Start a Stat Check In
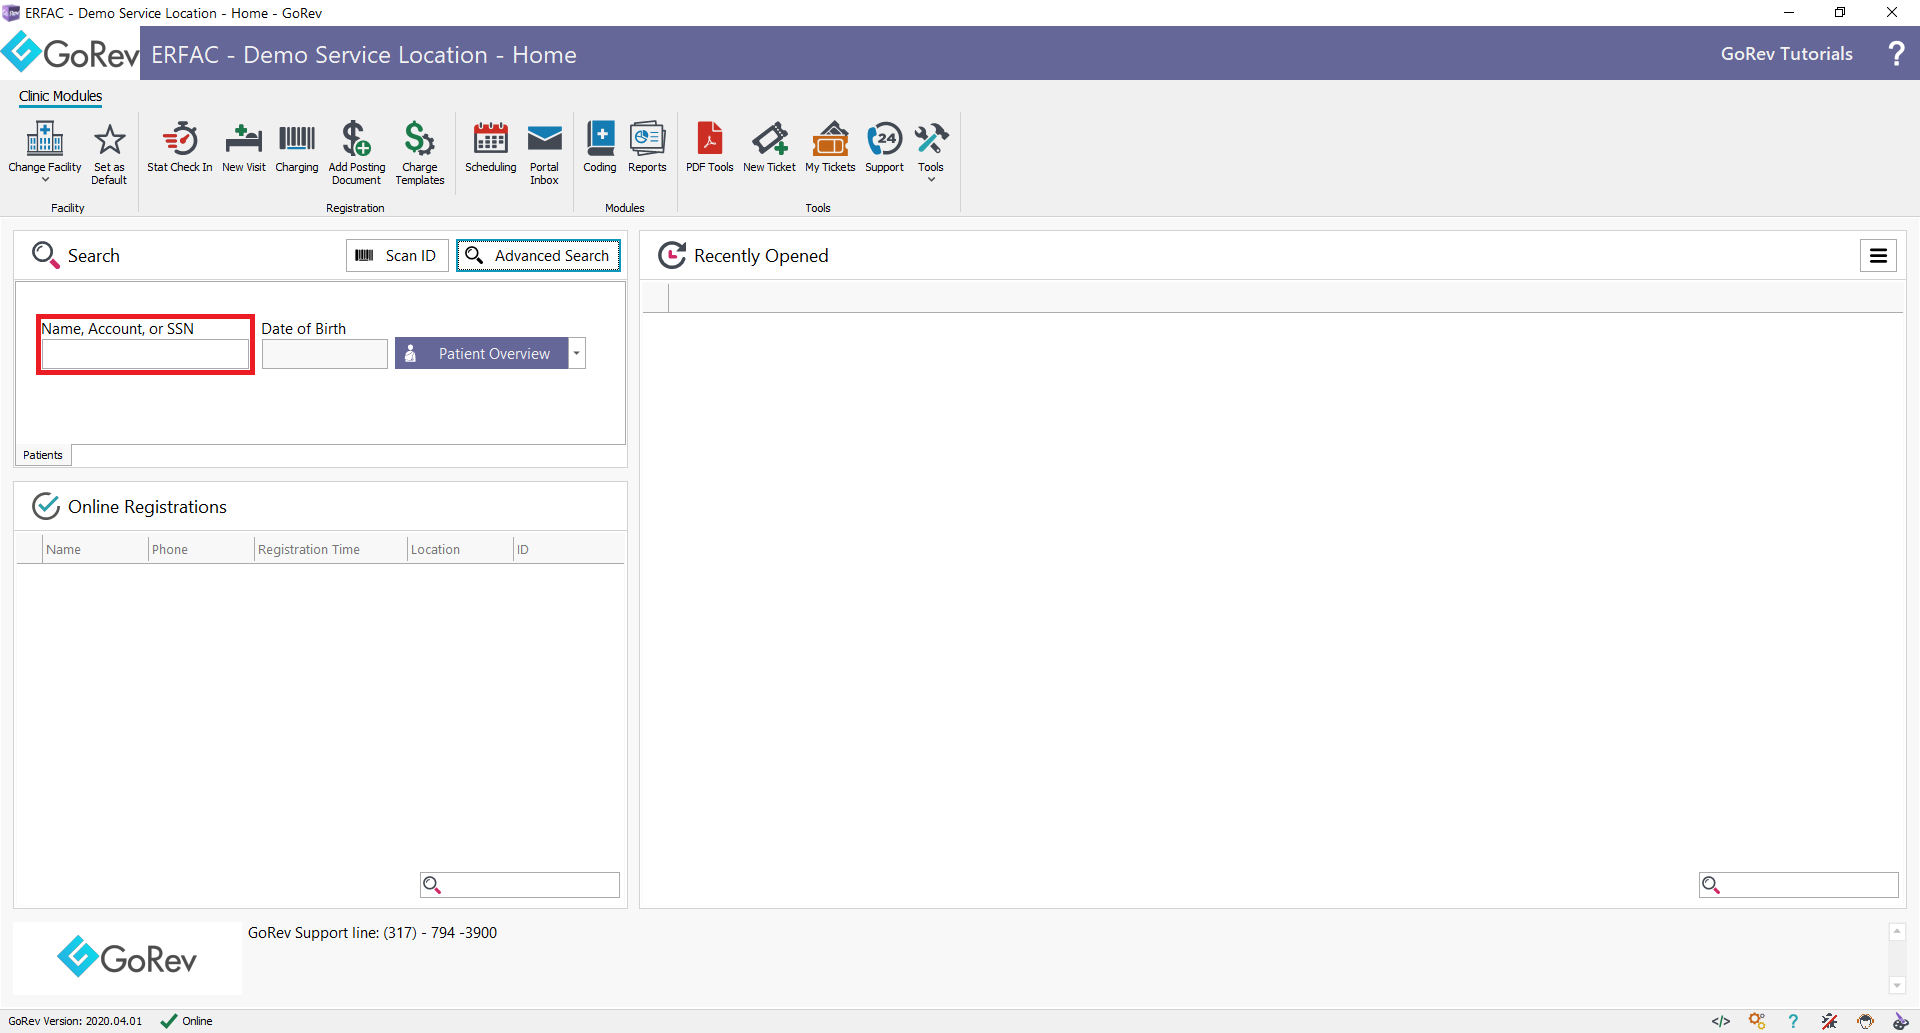 180,147
